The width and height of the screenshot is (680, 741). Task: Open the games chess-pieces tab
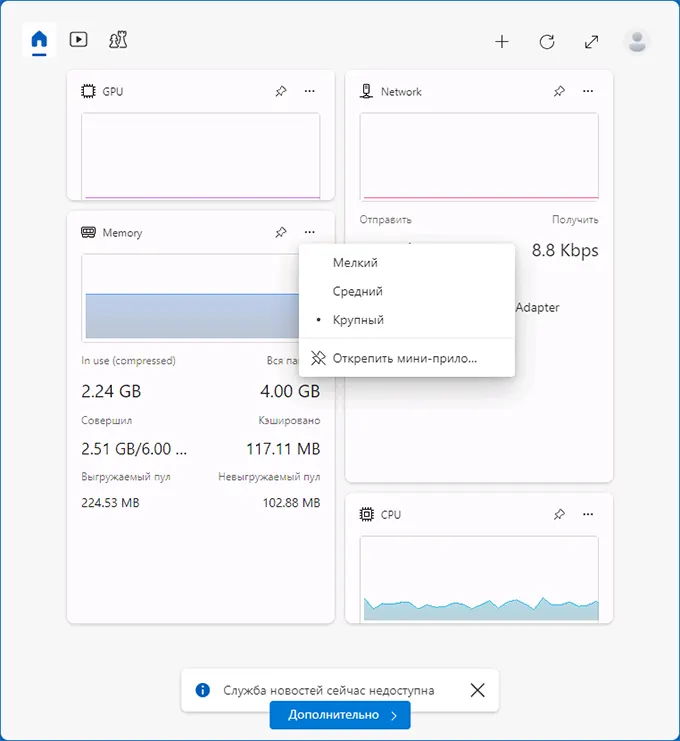click(x=118, y=40)
